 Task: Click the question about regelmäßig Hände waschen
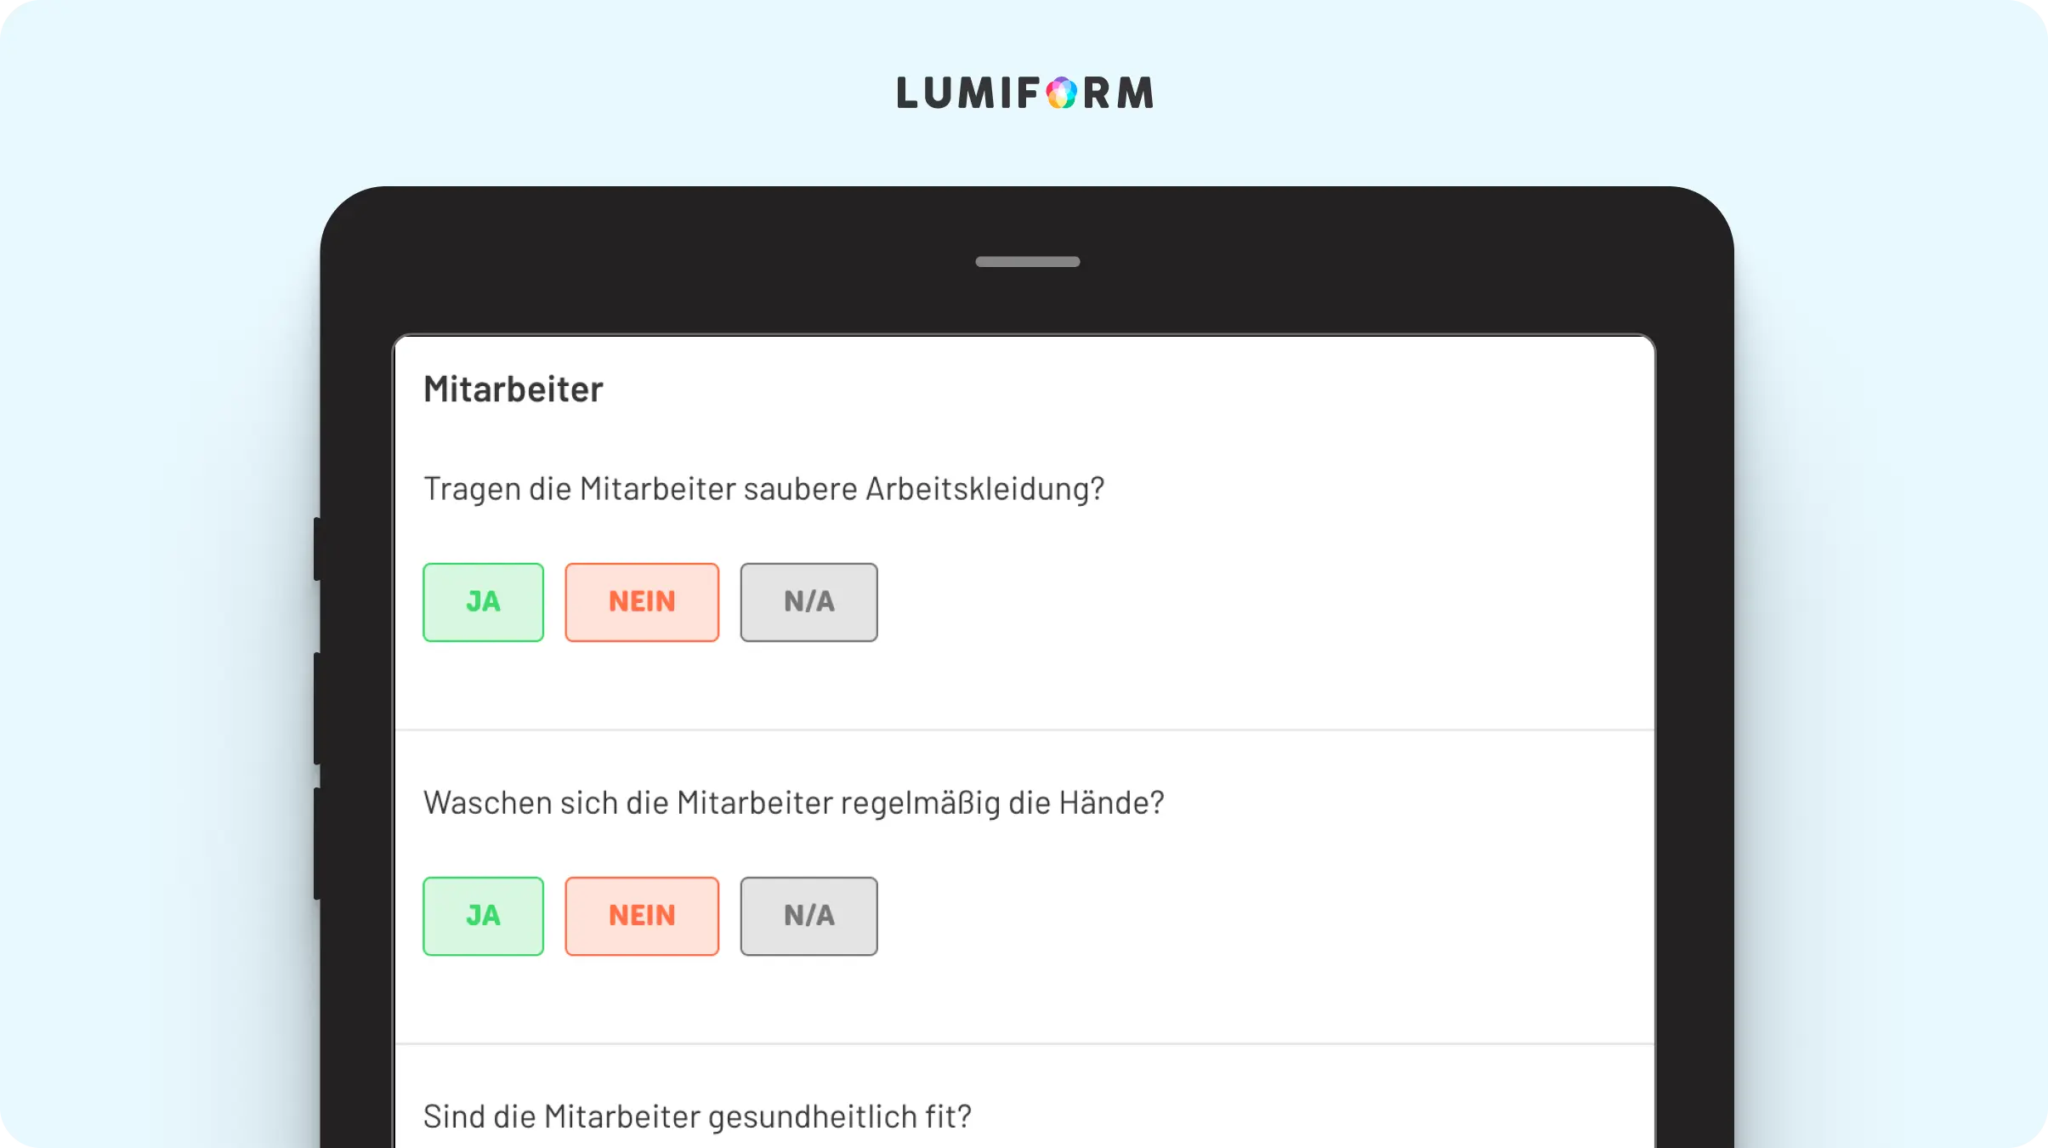[794, 803]
